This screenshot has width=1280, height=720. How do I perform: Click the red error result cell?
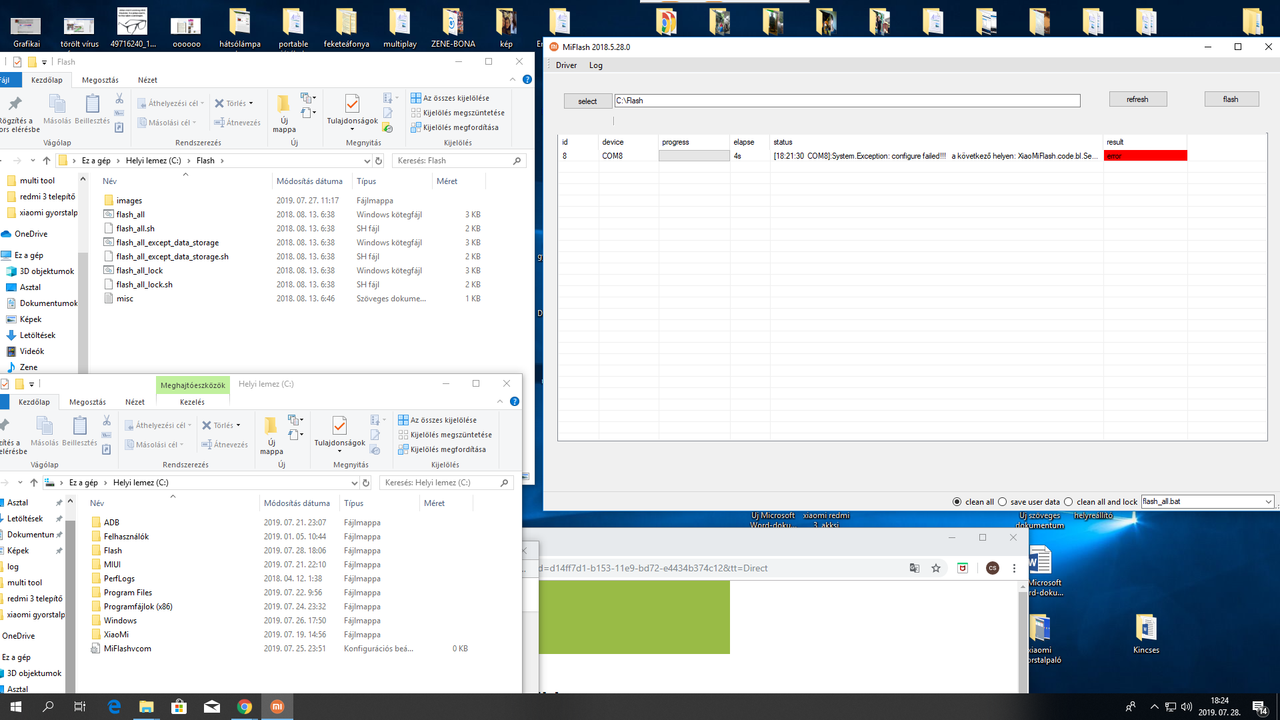click(x=1145, y=156)
